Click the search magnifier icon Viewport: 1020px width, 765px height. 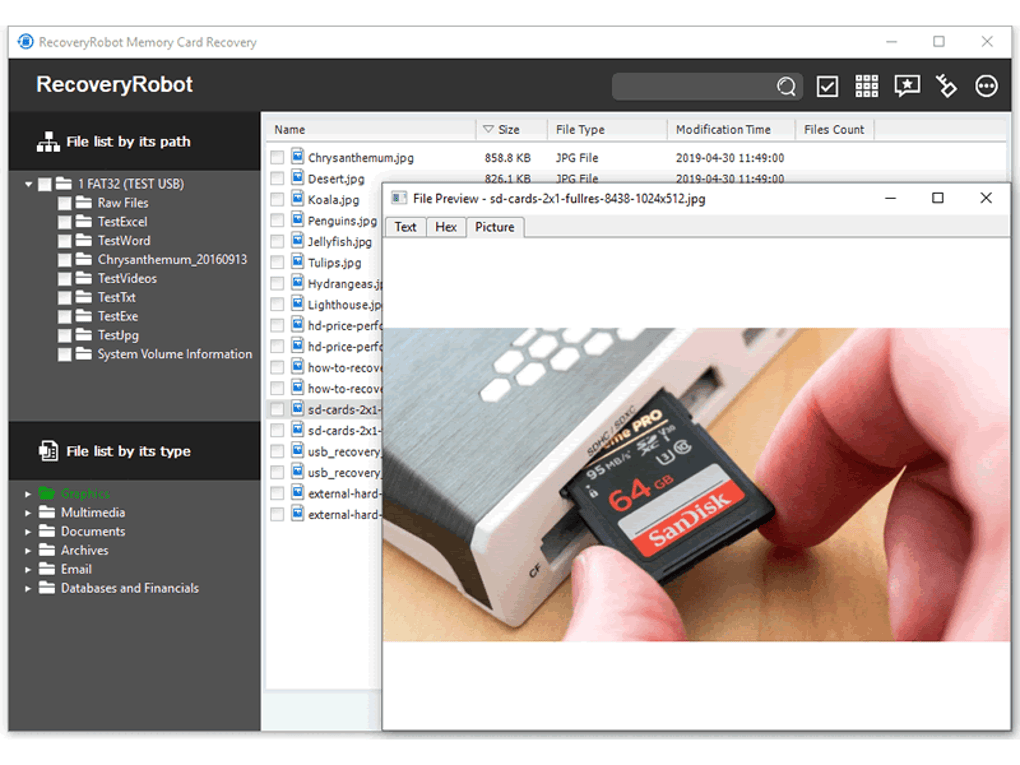pyautogui.click(x=786, y=86)
